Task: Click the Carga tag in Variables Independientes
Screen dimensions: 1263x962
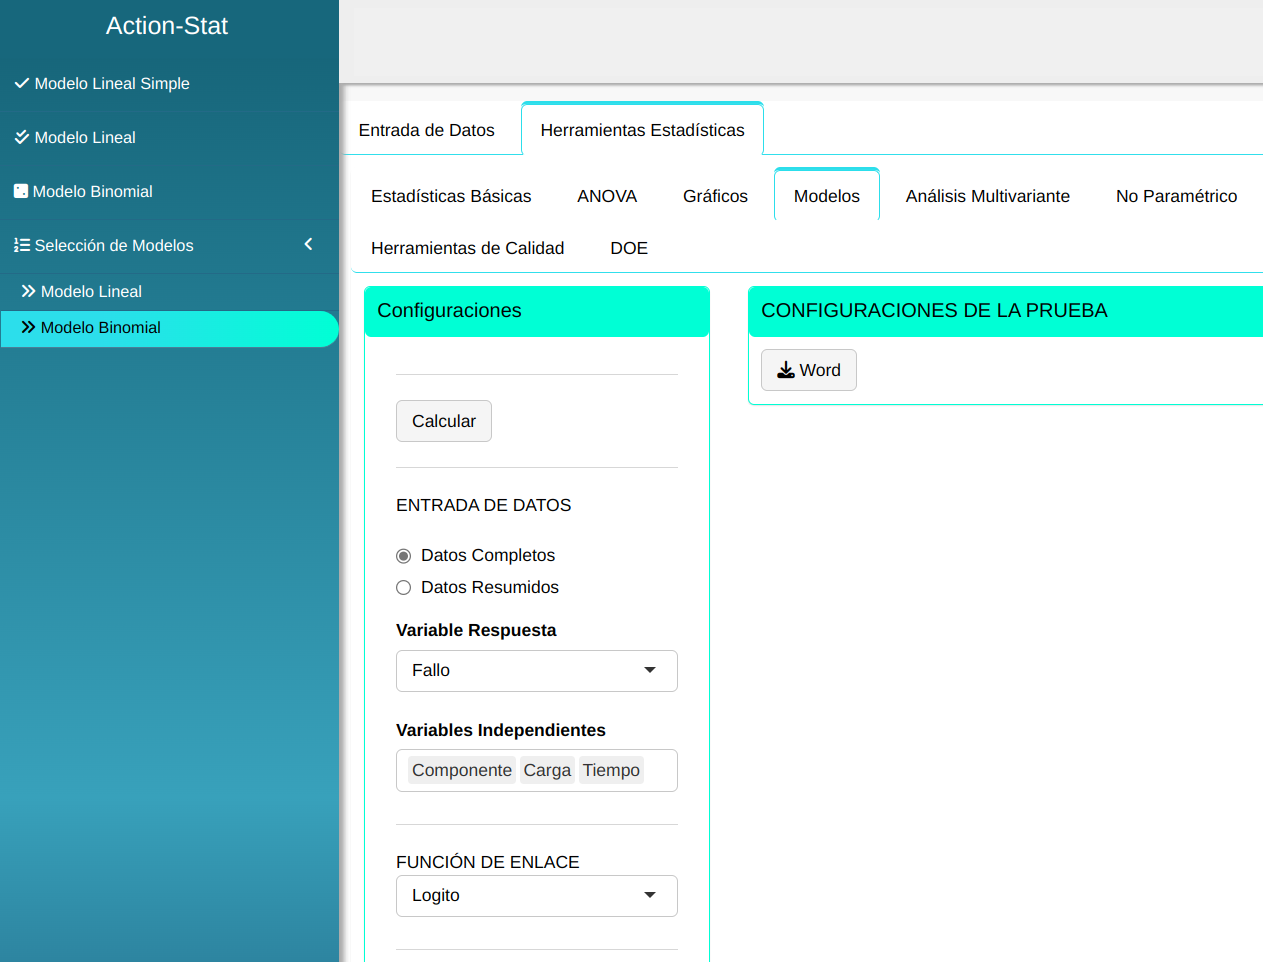Action: coord(547,770)
